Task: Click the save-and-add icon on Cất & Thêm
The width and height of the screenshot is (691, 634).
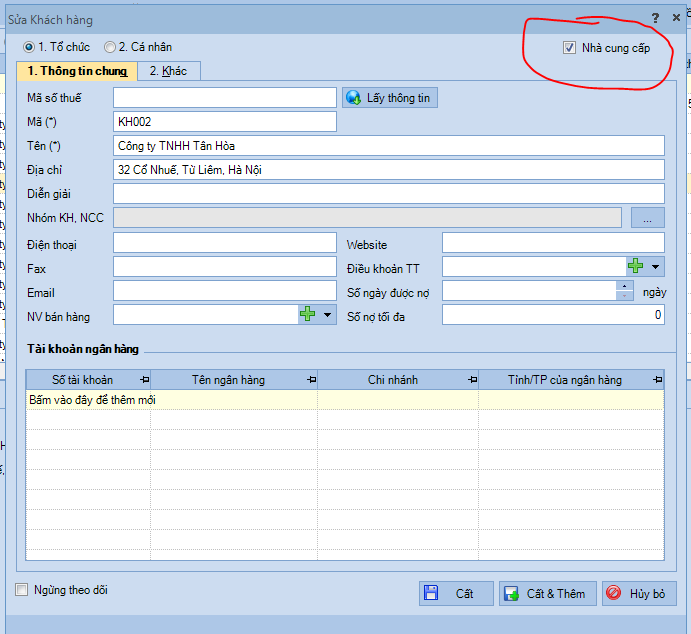Action: click(x=511, y=593)
